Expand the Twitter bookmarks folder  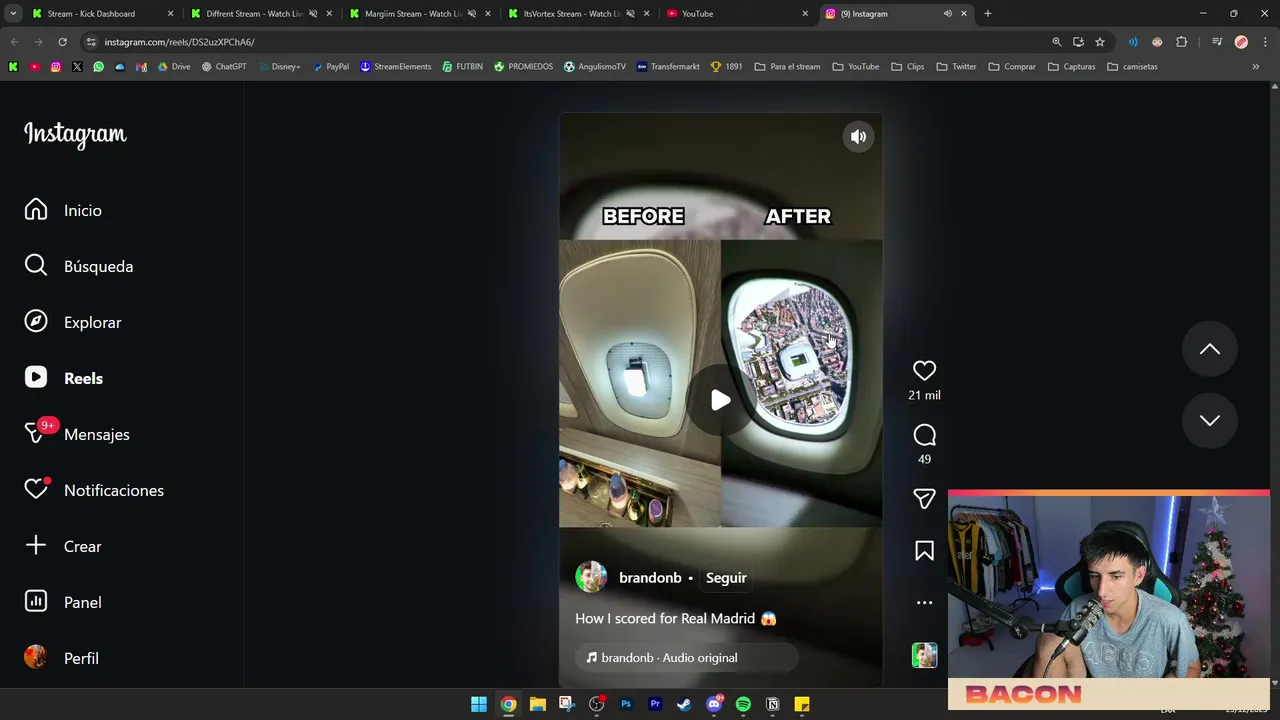[x=956, y=67]
